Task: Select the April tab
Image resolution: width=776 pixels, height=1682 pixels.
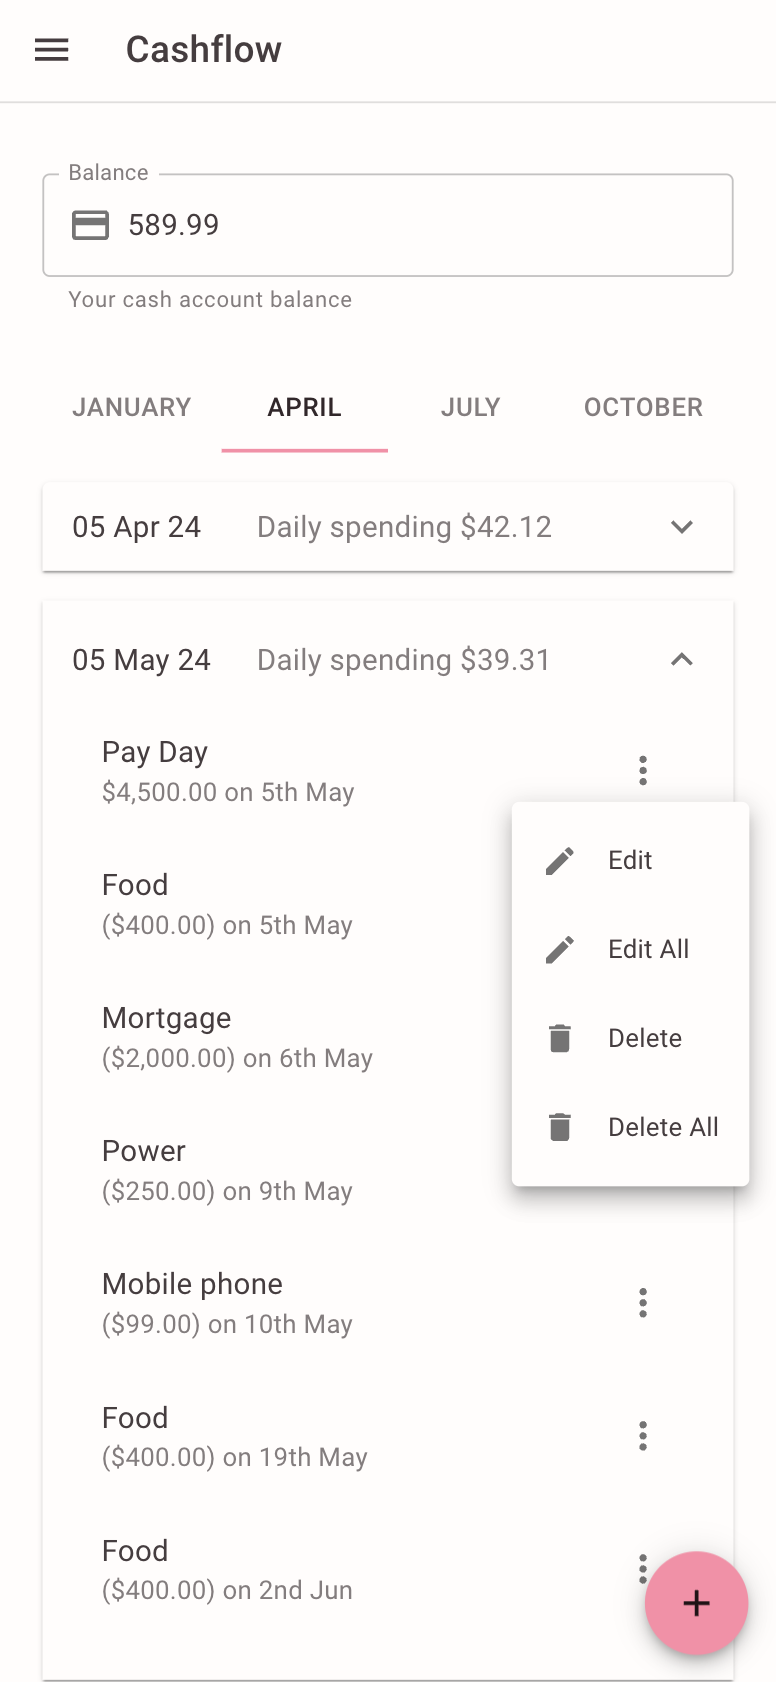Action: (304, 408)
